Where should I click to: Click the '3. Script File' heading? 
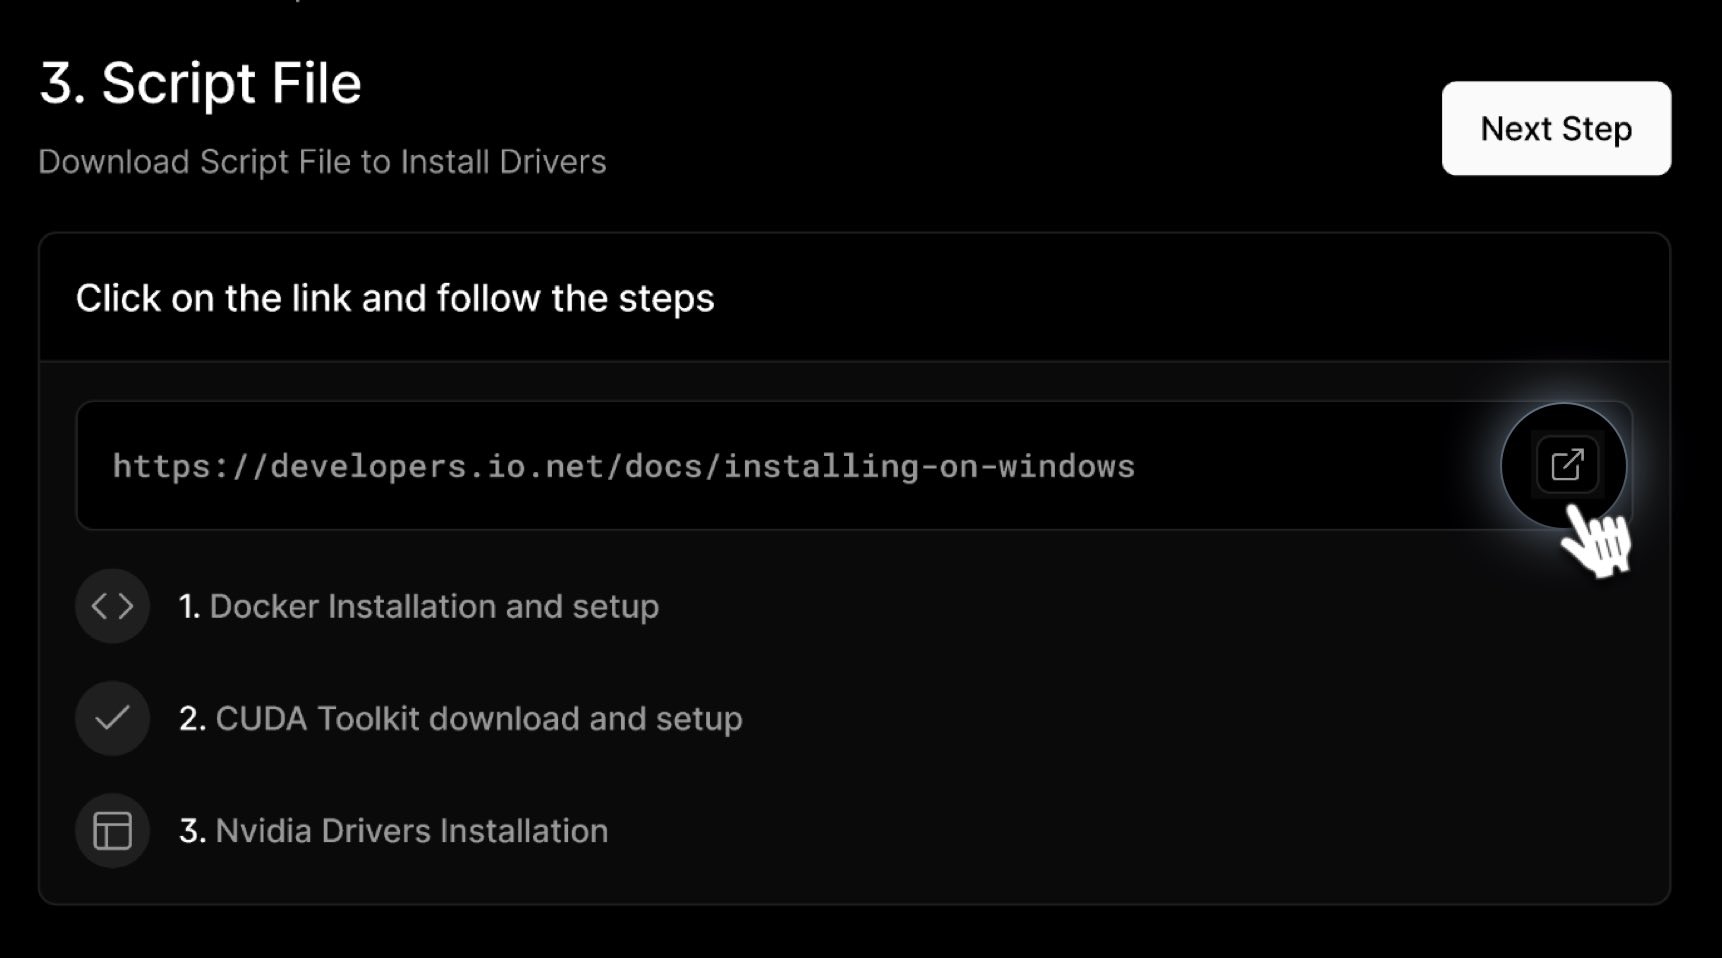point(200,83)
